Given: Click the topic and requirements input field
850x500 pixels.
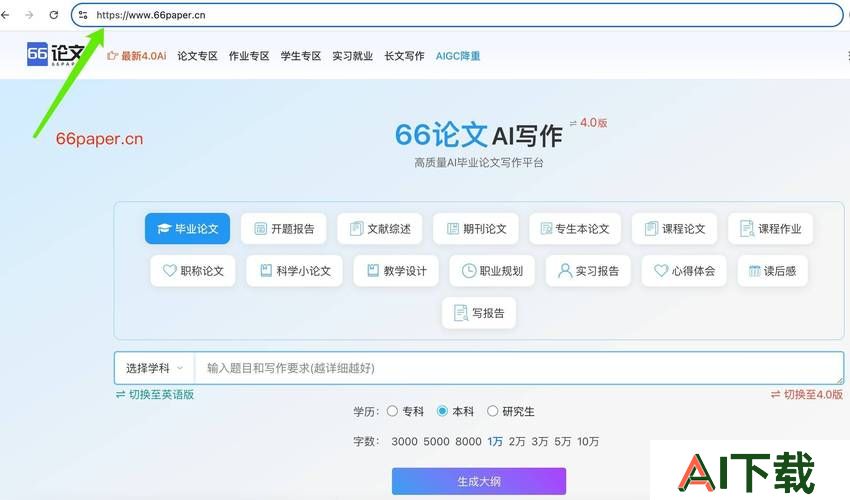Looking at the screenshot, I should tap(519, 369).
